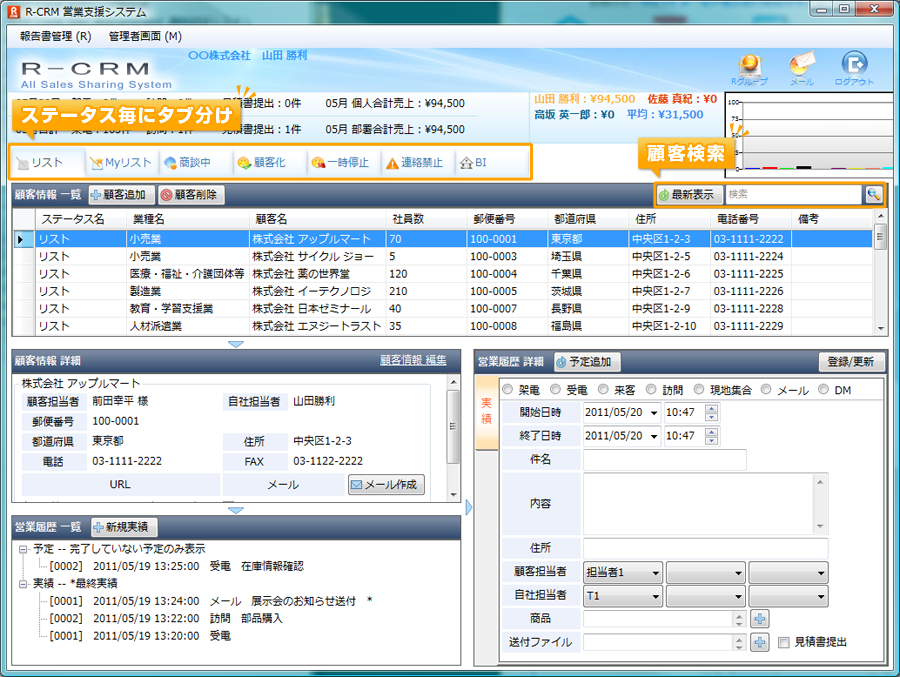This screenshot has height=677, width=900.
Task: Check the 見積書提出 checkbox
Action: point(783,643)
